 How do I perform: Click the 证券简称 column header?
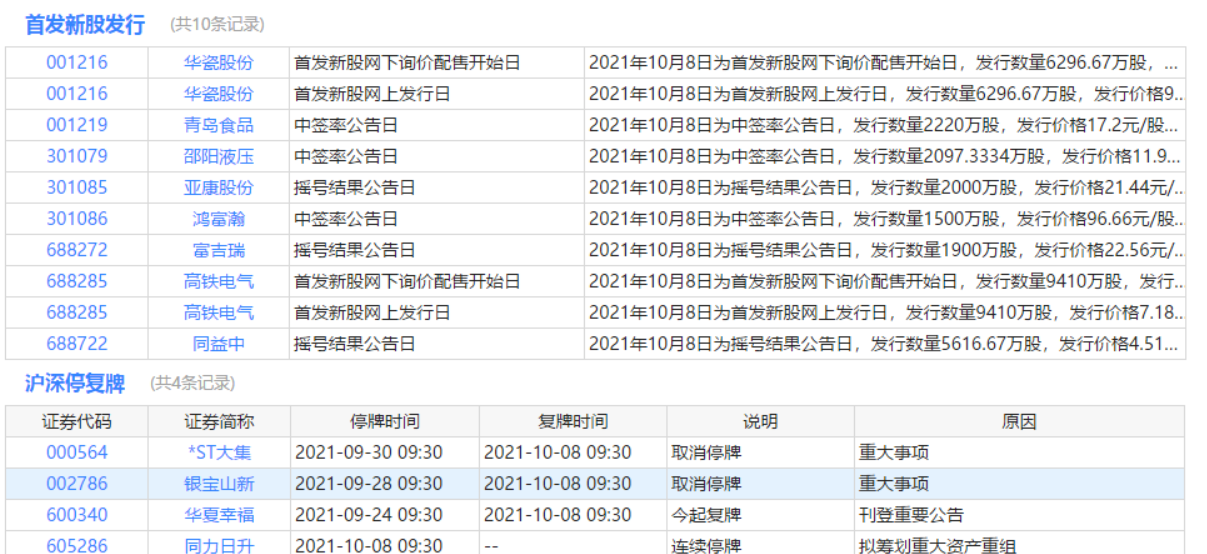(219, 422)
